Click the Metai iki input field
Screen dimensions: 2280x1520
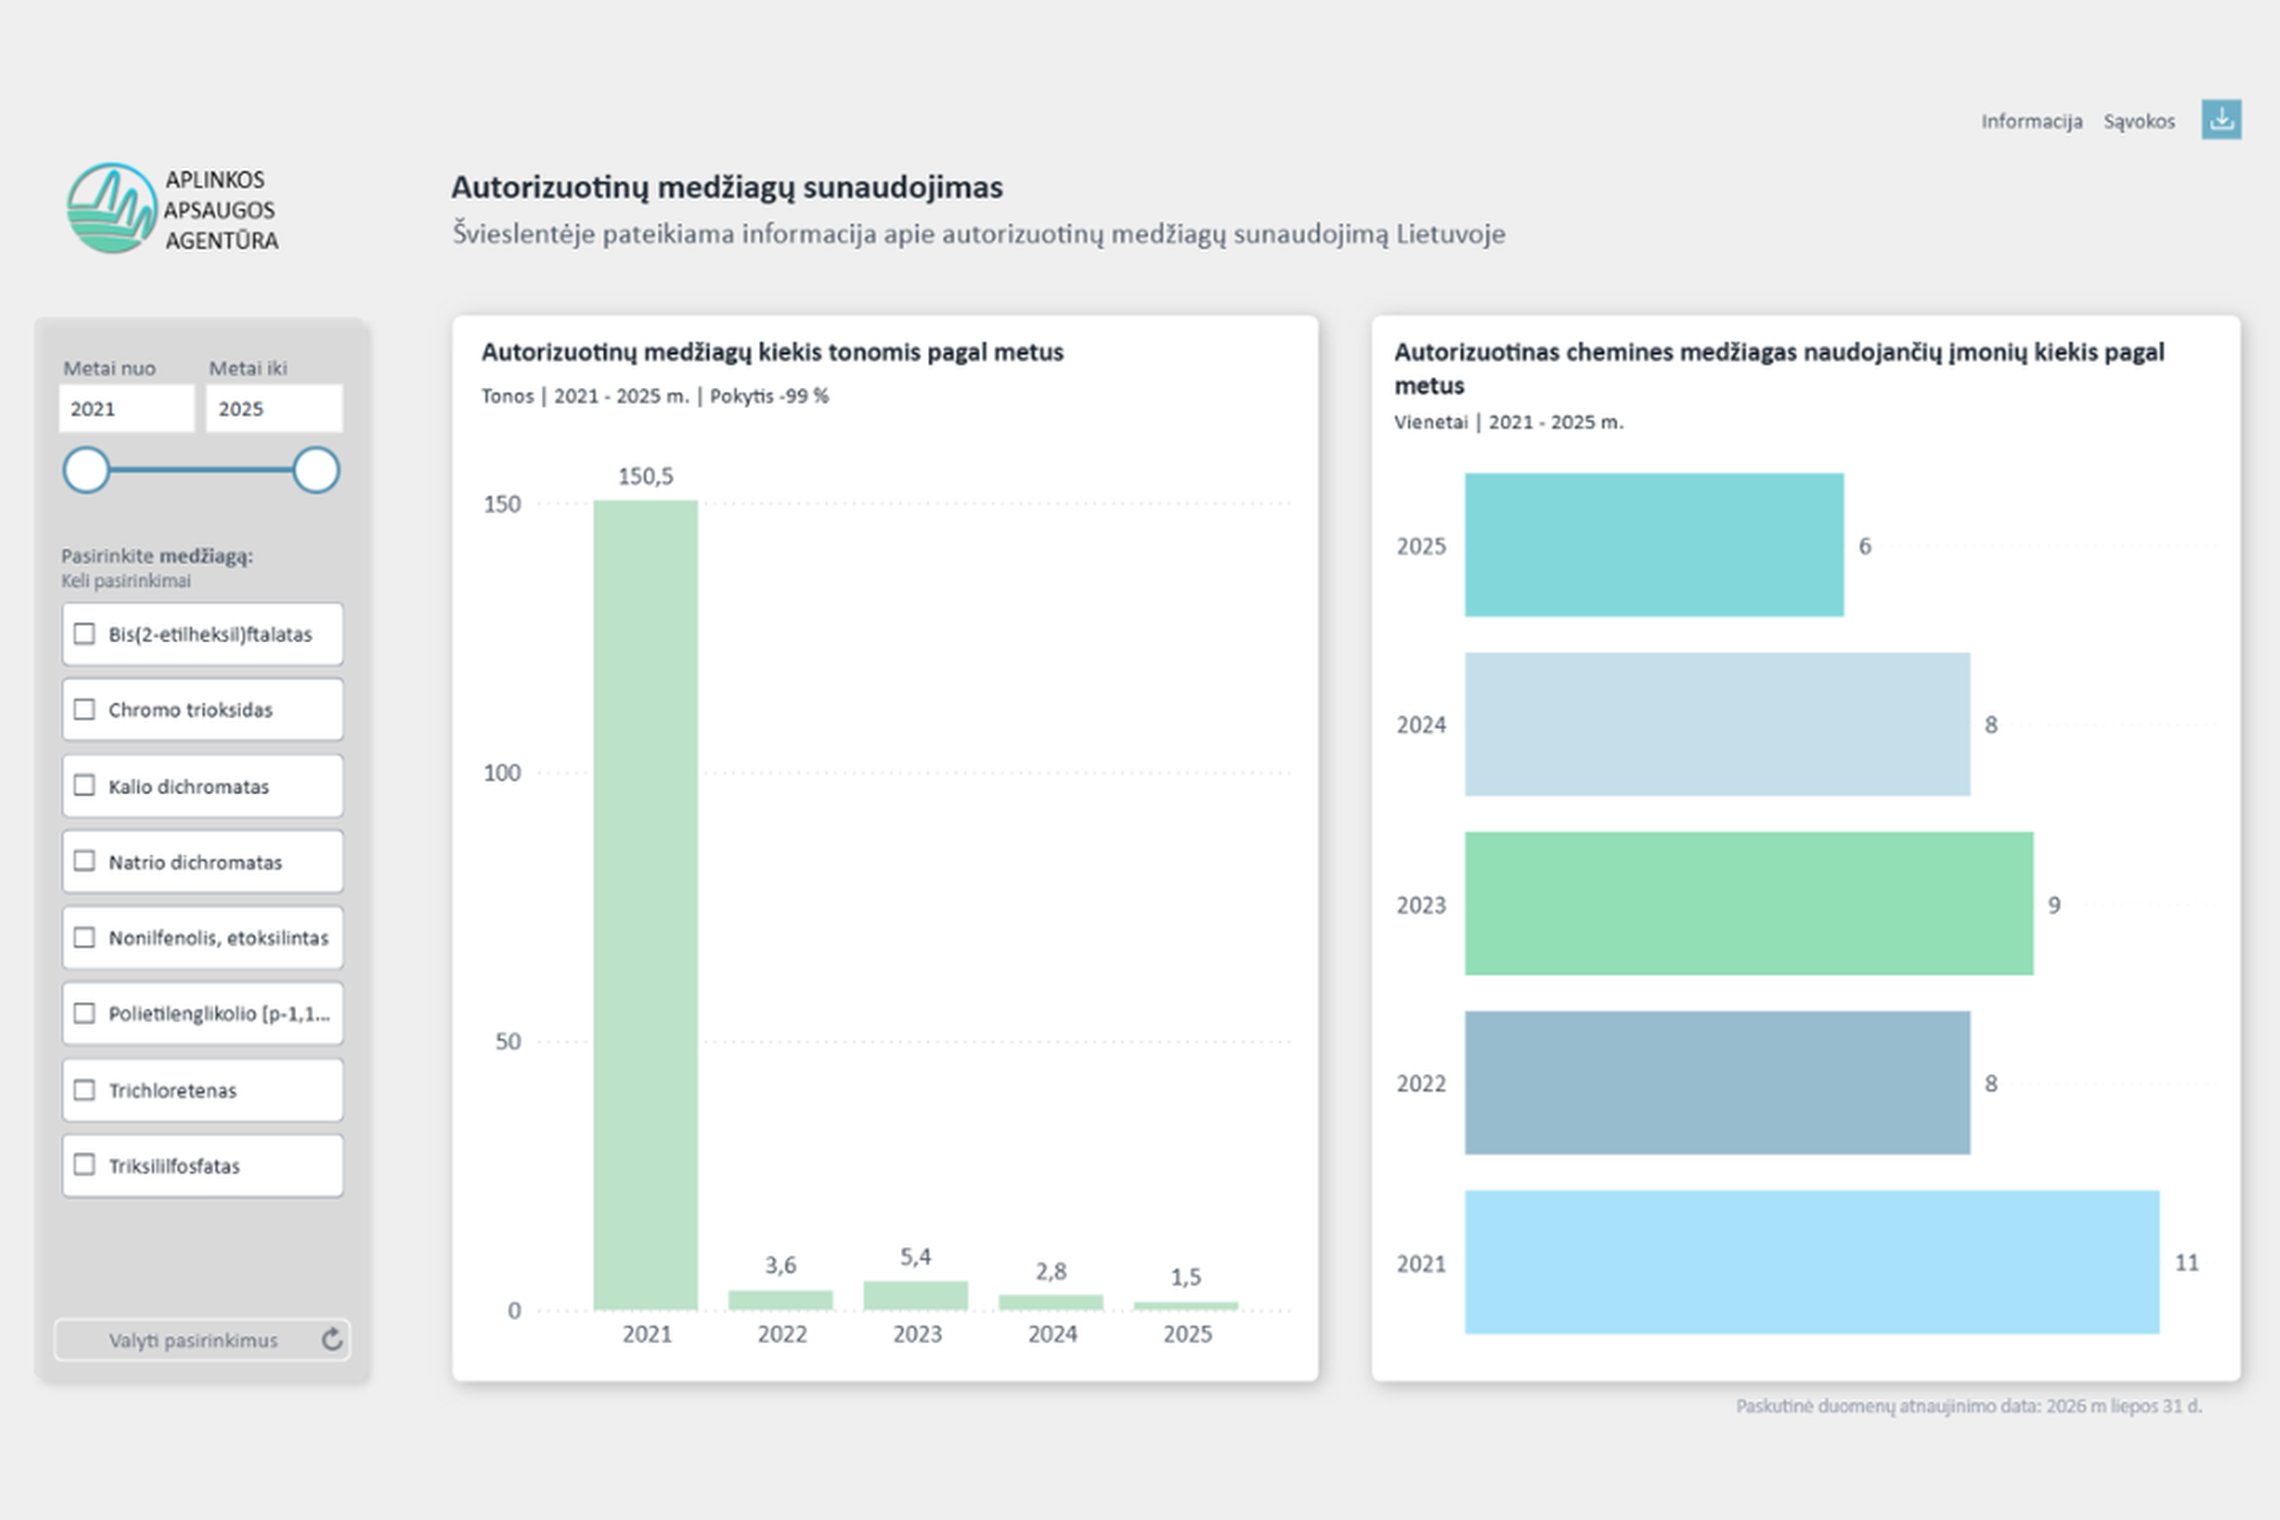pos(274,409)
